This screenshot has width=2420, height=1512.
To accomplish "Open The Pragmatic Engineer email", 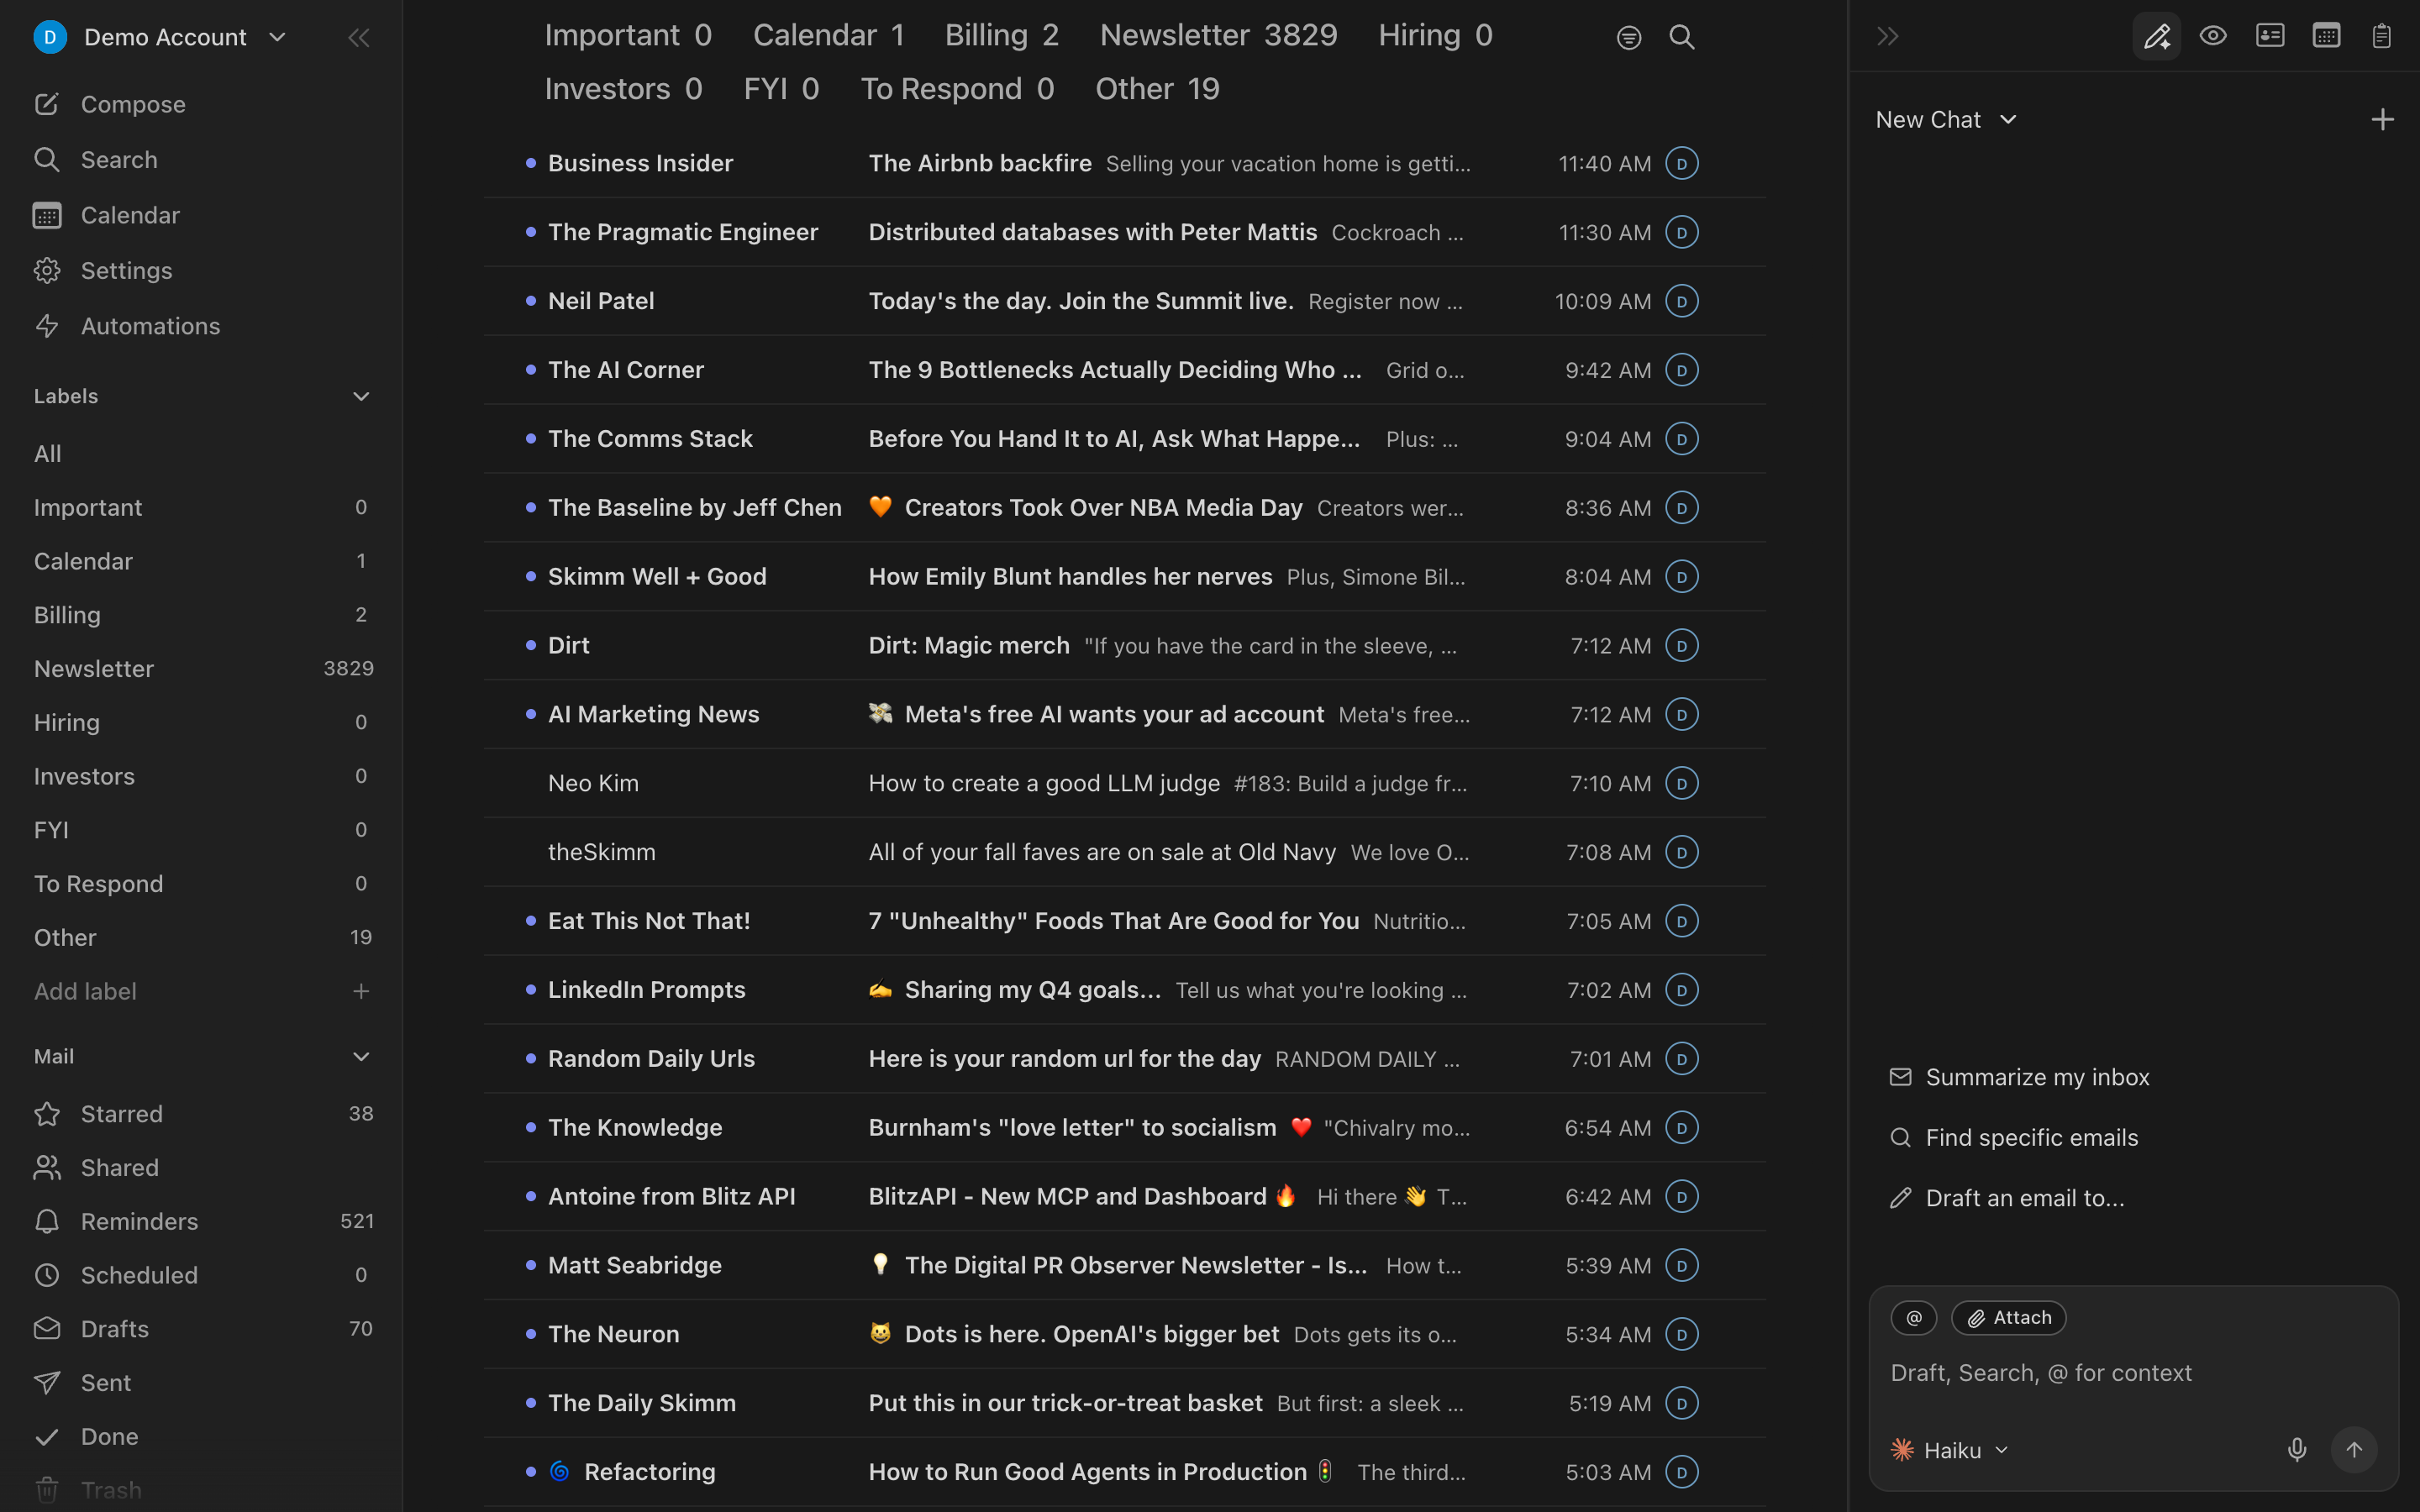I will (1124, 232).
